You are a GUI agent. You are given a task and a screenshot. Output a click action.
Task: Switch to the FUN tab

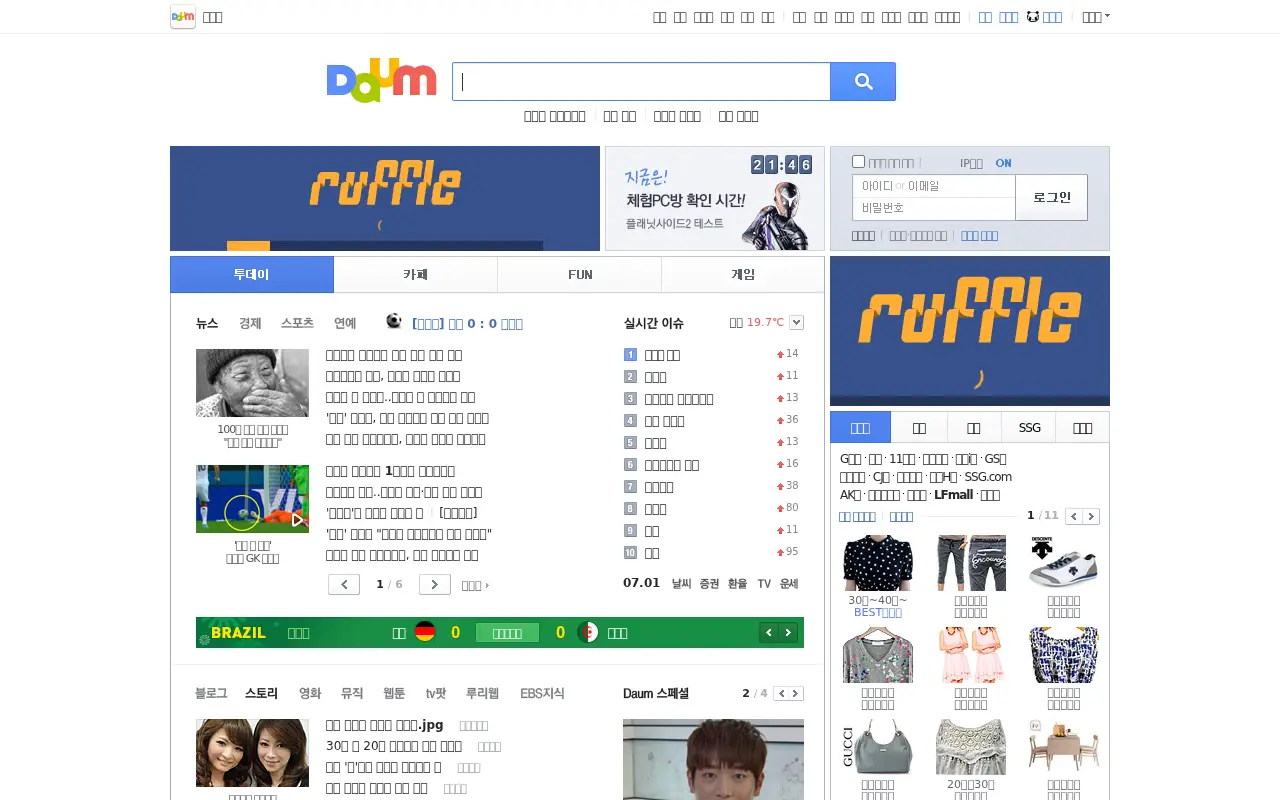(580, 274)
